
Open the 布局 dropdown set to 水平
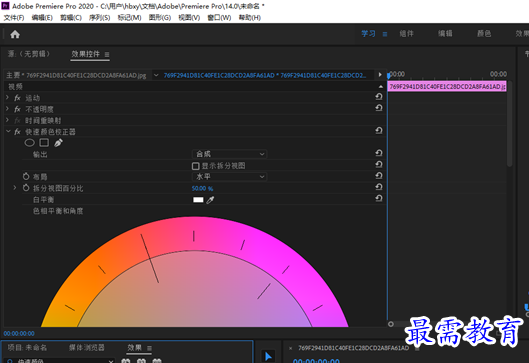pyautogui.click(x=229, y=177)
